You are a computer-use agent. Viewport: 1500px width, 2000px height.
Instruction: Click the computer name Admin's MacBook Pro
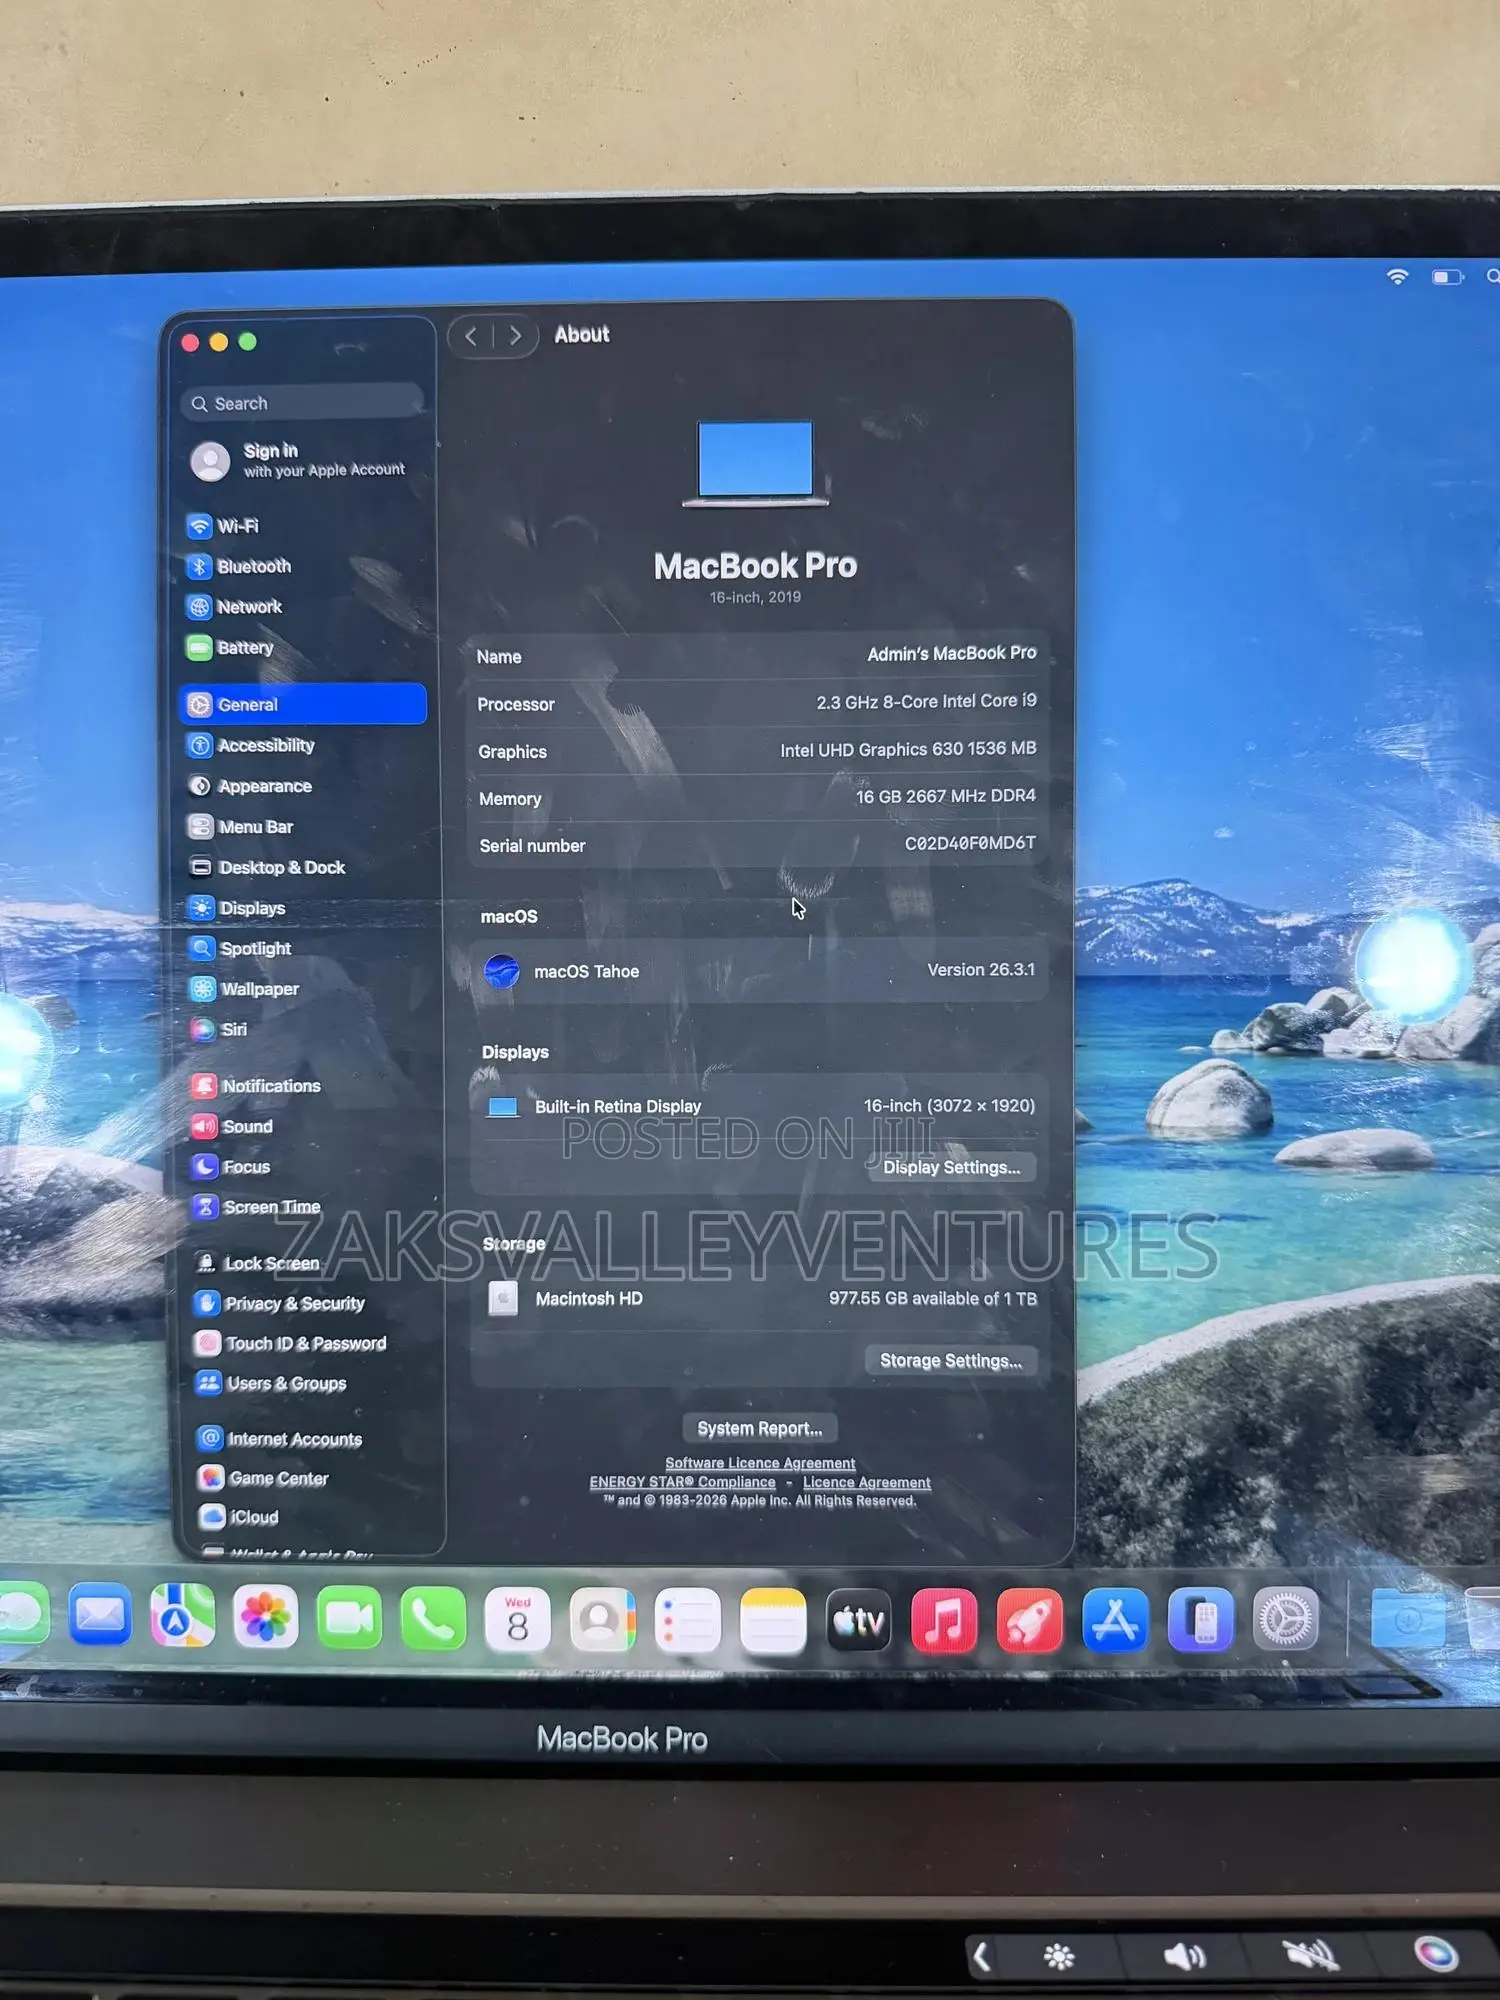[952, 654]
